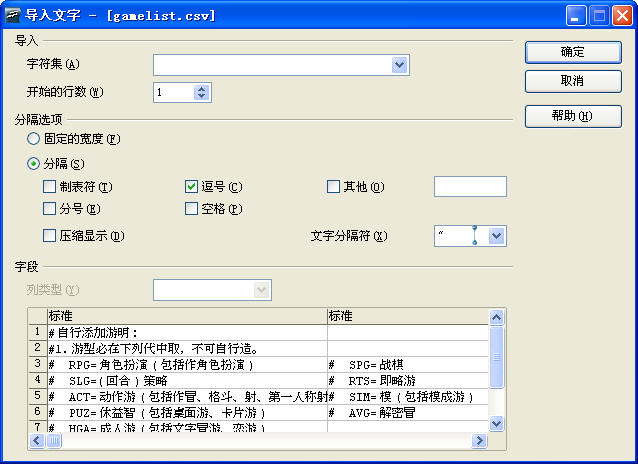Viewport: 638px width, 464px height.
Task: Enable the 分号 checkbox
Action: [49, 209]
